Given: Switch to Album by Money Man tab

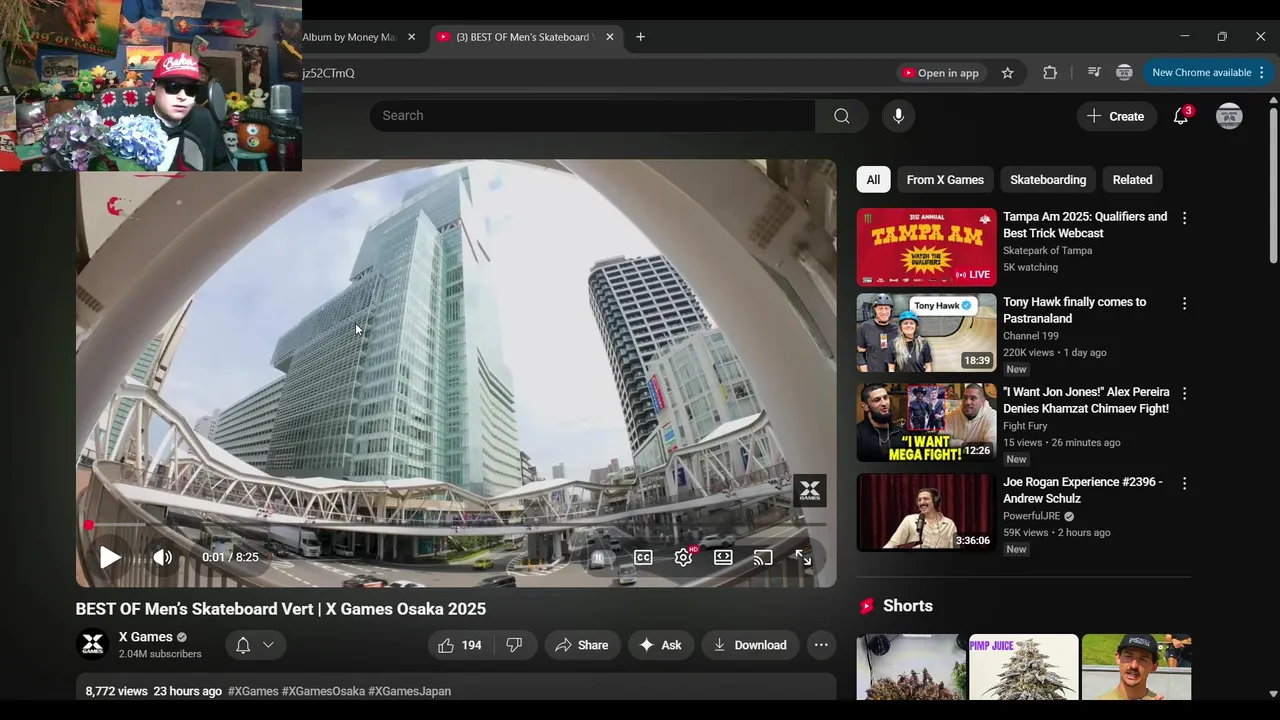Looking at the screenshot, I should (x=349, y=37).
